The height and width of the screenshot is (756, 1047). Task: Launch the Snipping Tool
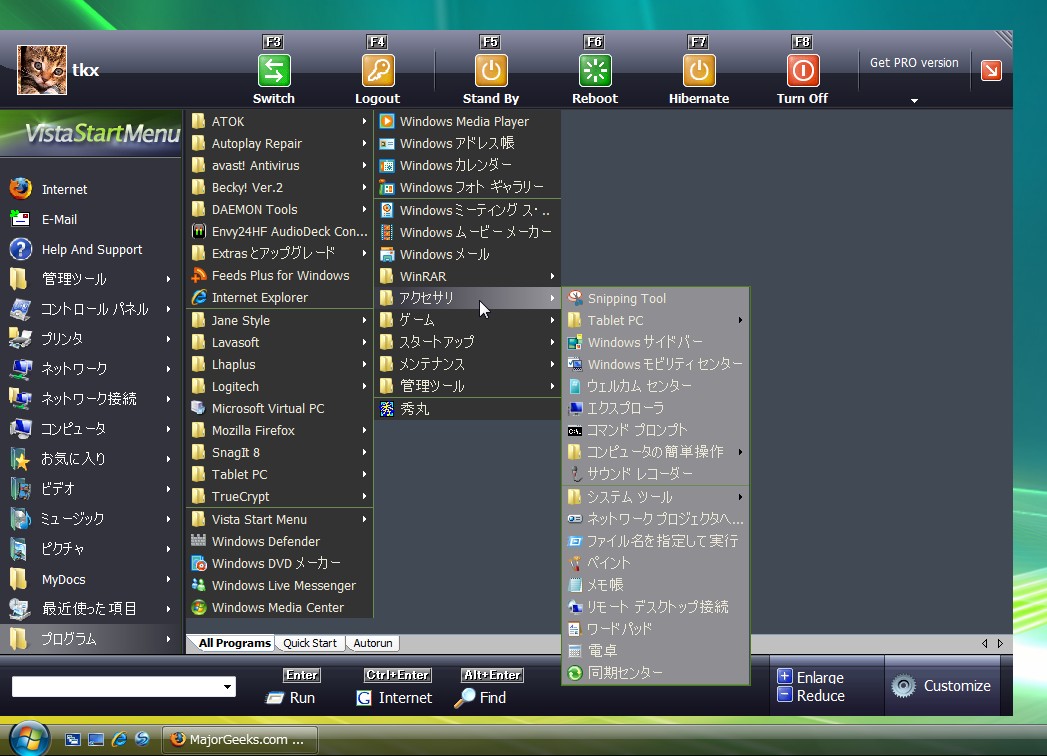[656, 299]
